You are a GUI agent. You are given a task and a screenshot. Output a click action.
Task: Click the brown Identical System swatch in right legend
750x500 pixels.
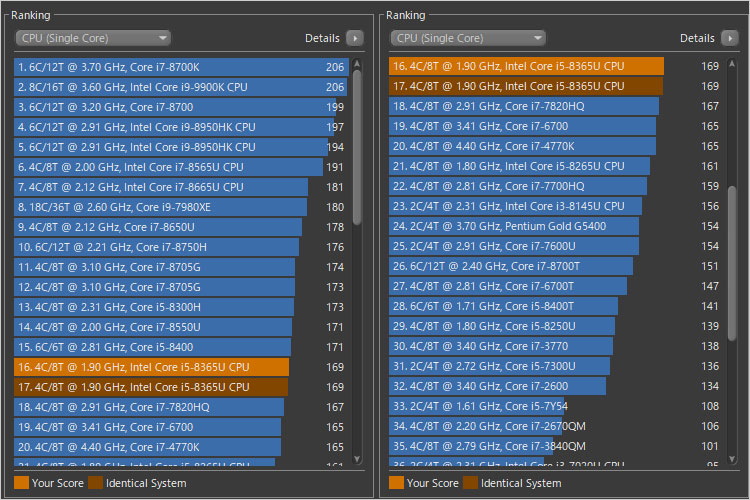point(470,483)
